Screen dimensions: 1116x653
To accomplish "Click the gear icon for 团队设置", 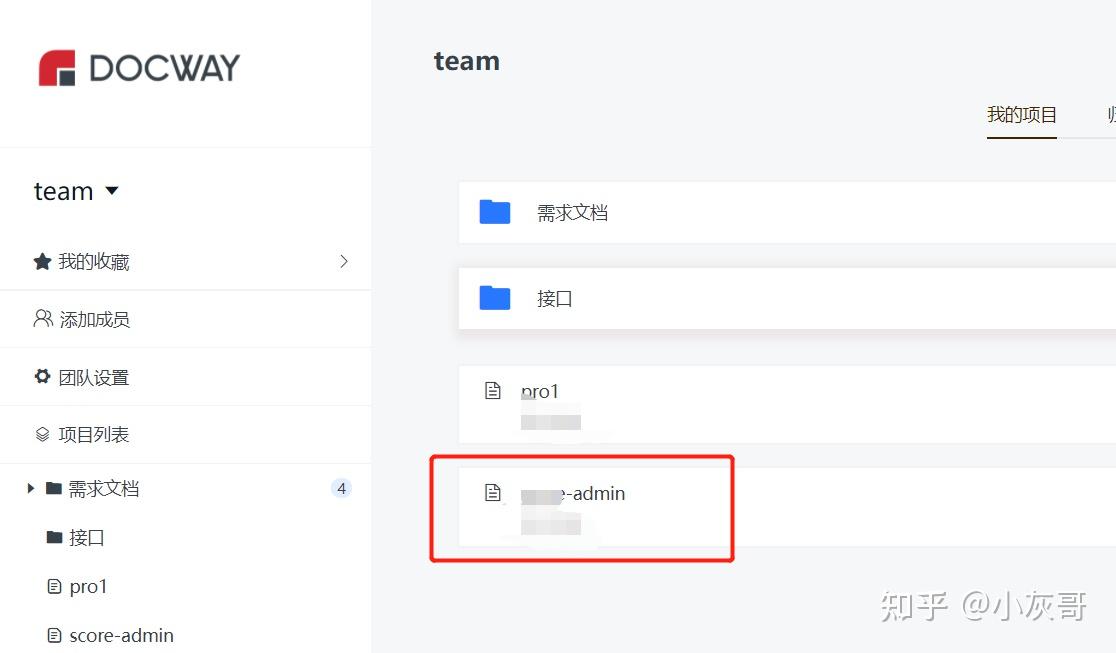I will pos(41,376).
